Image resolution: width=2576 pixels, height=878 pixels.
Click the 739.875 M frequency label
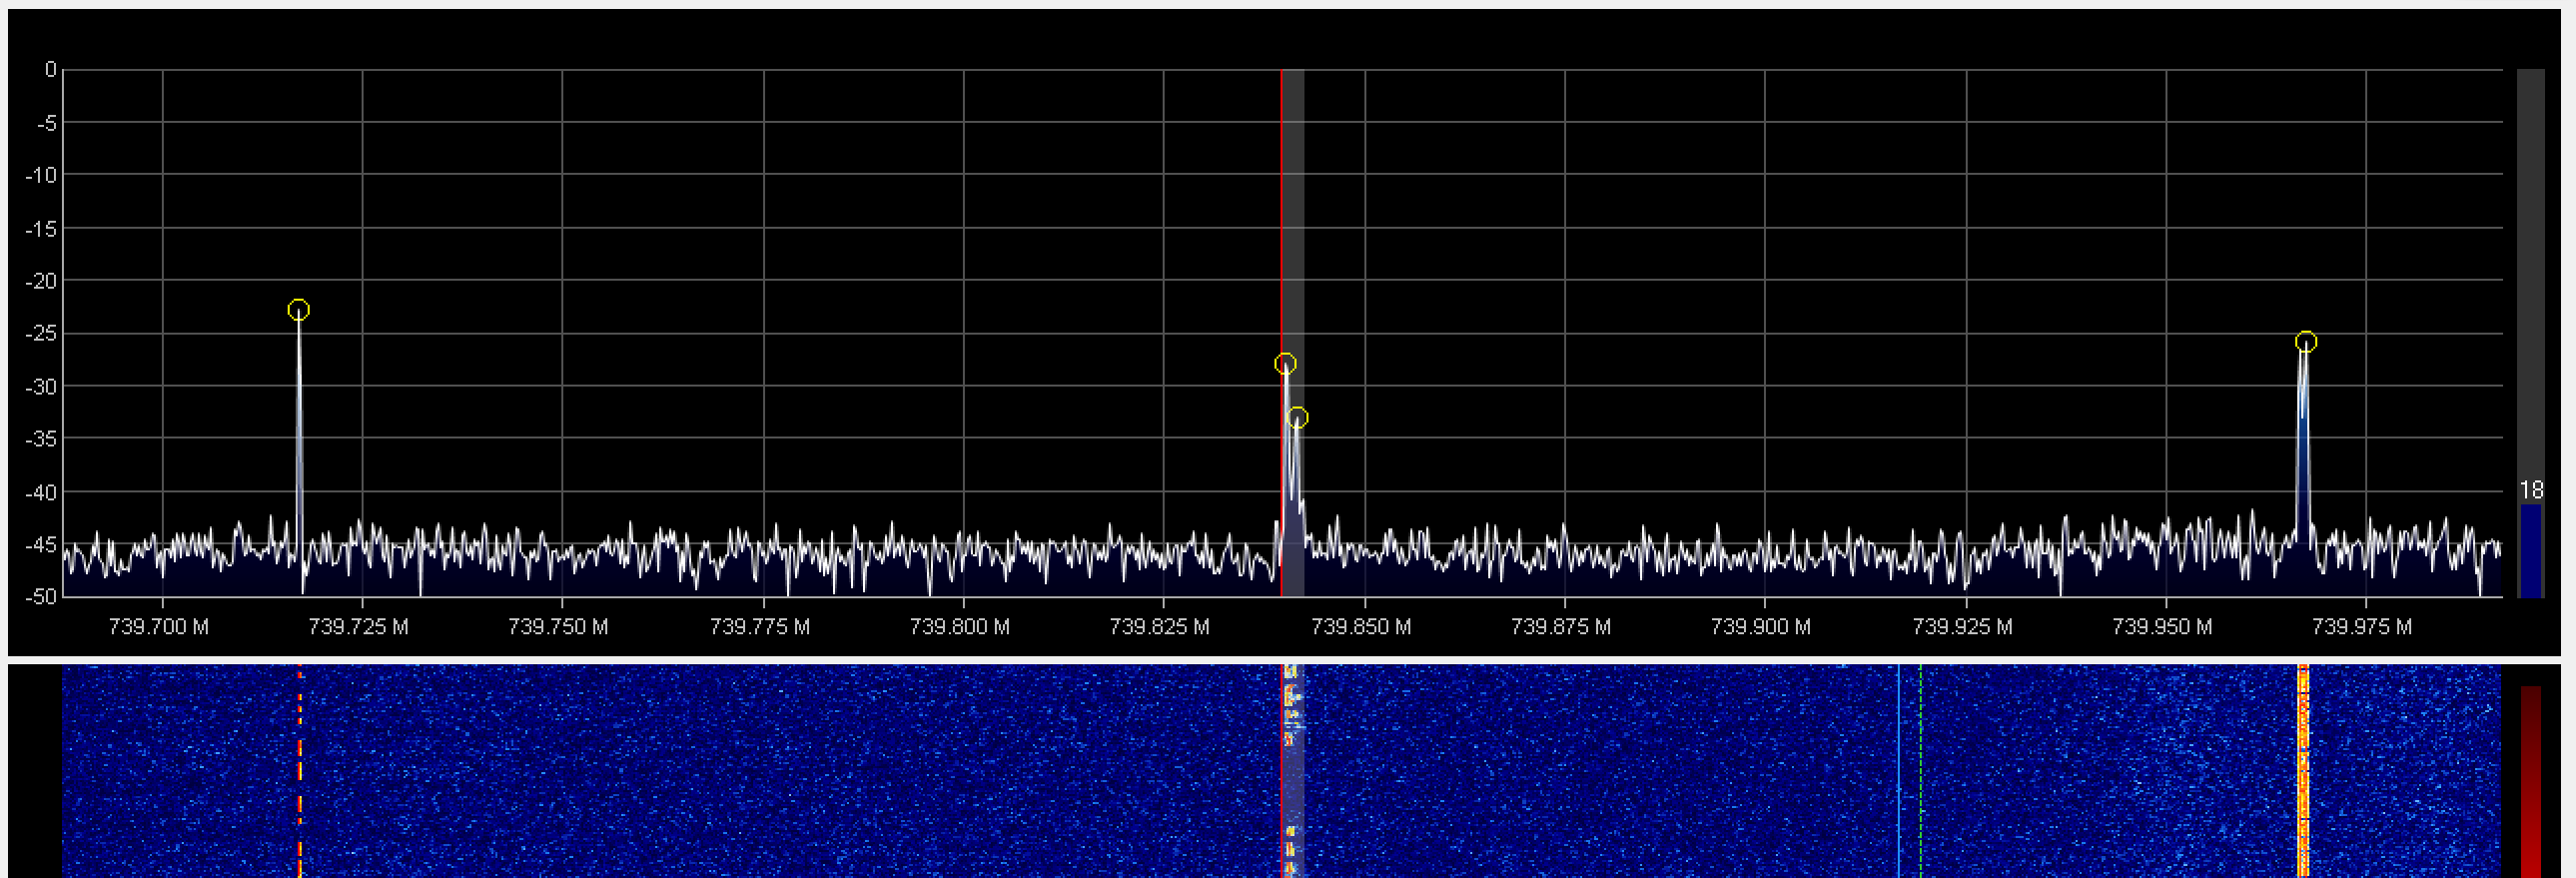1561,627
